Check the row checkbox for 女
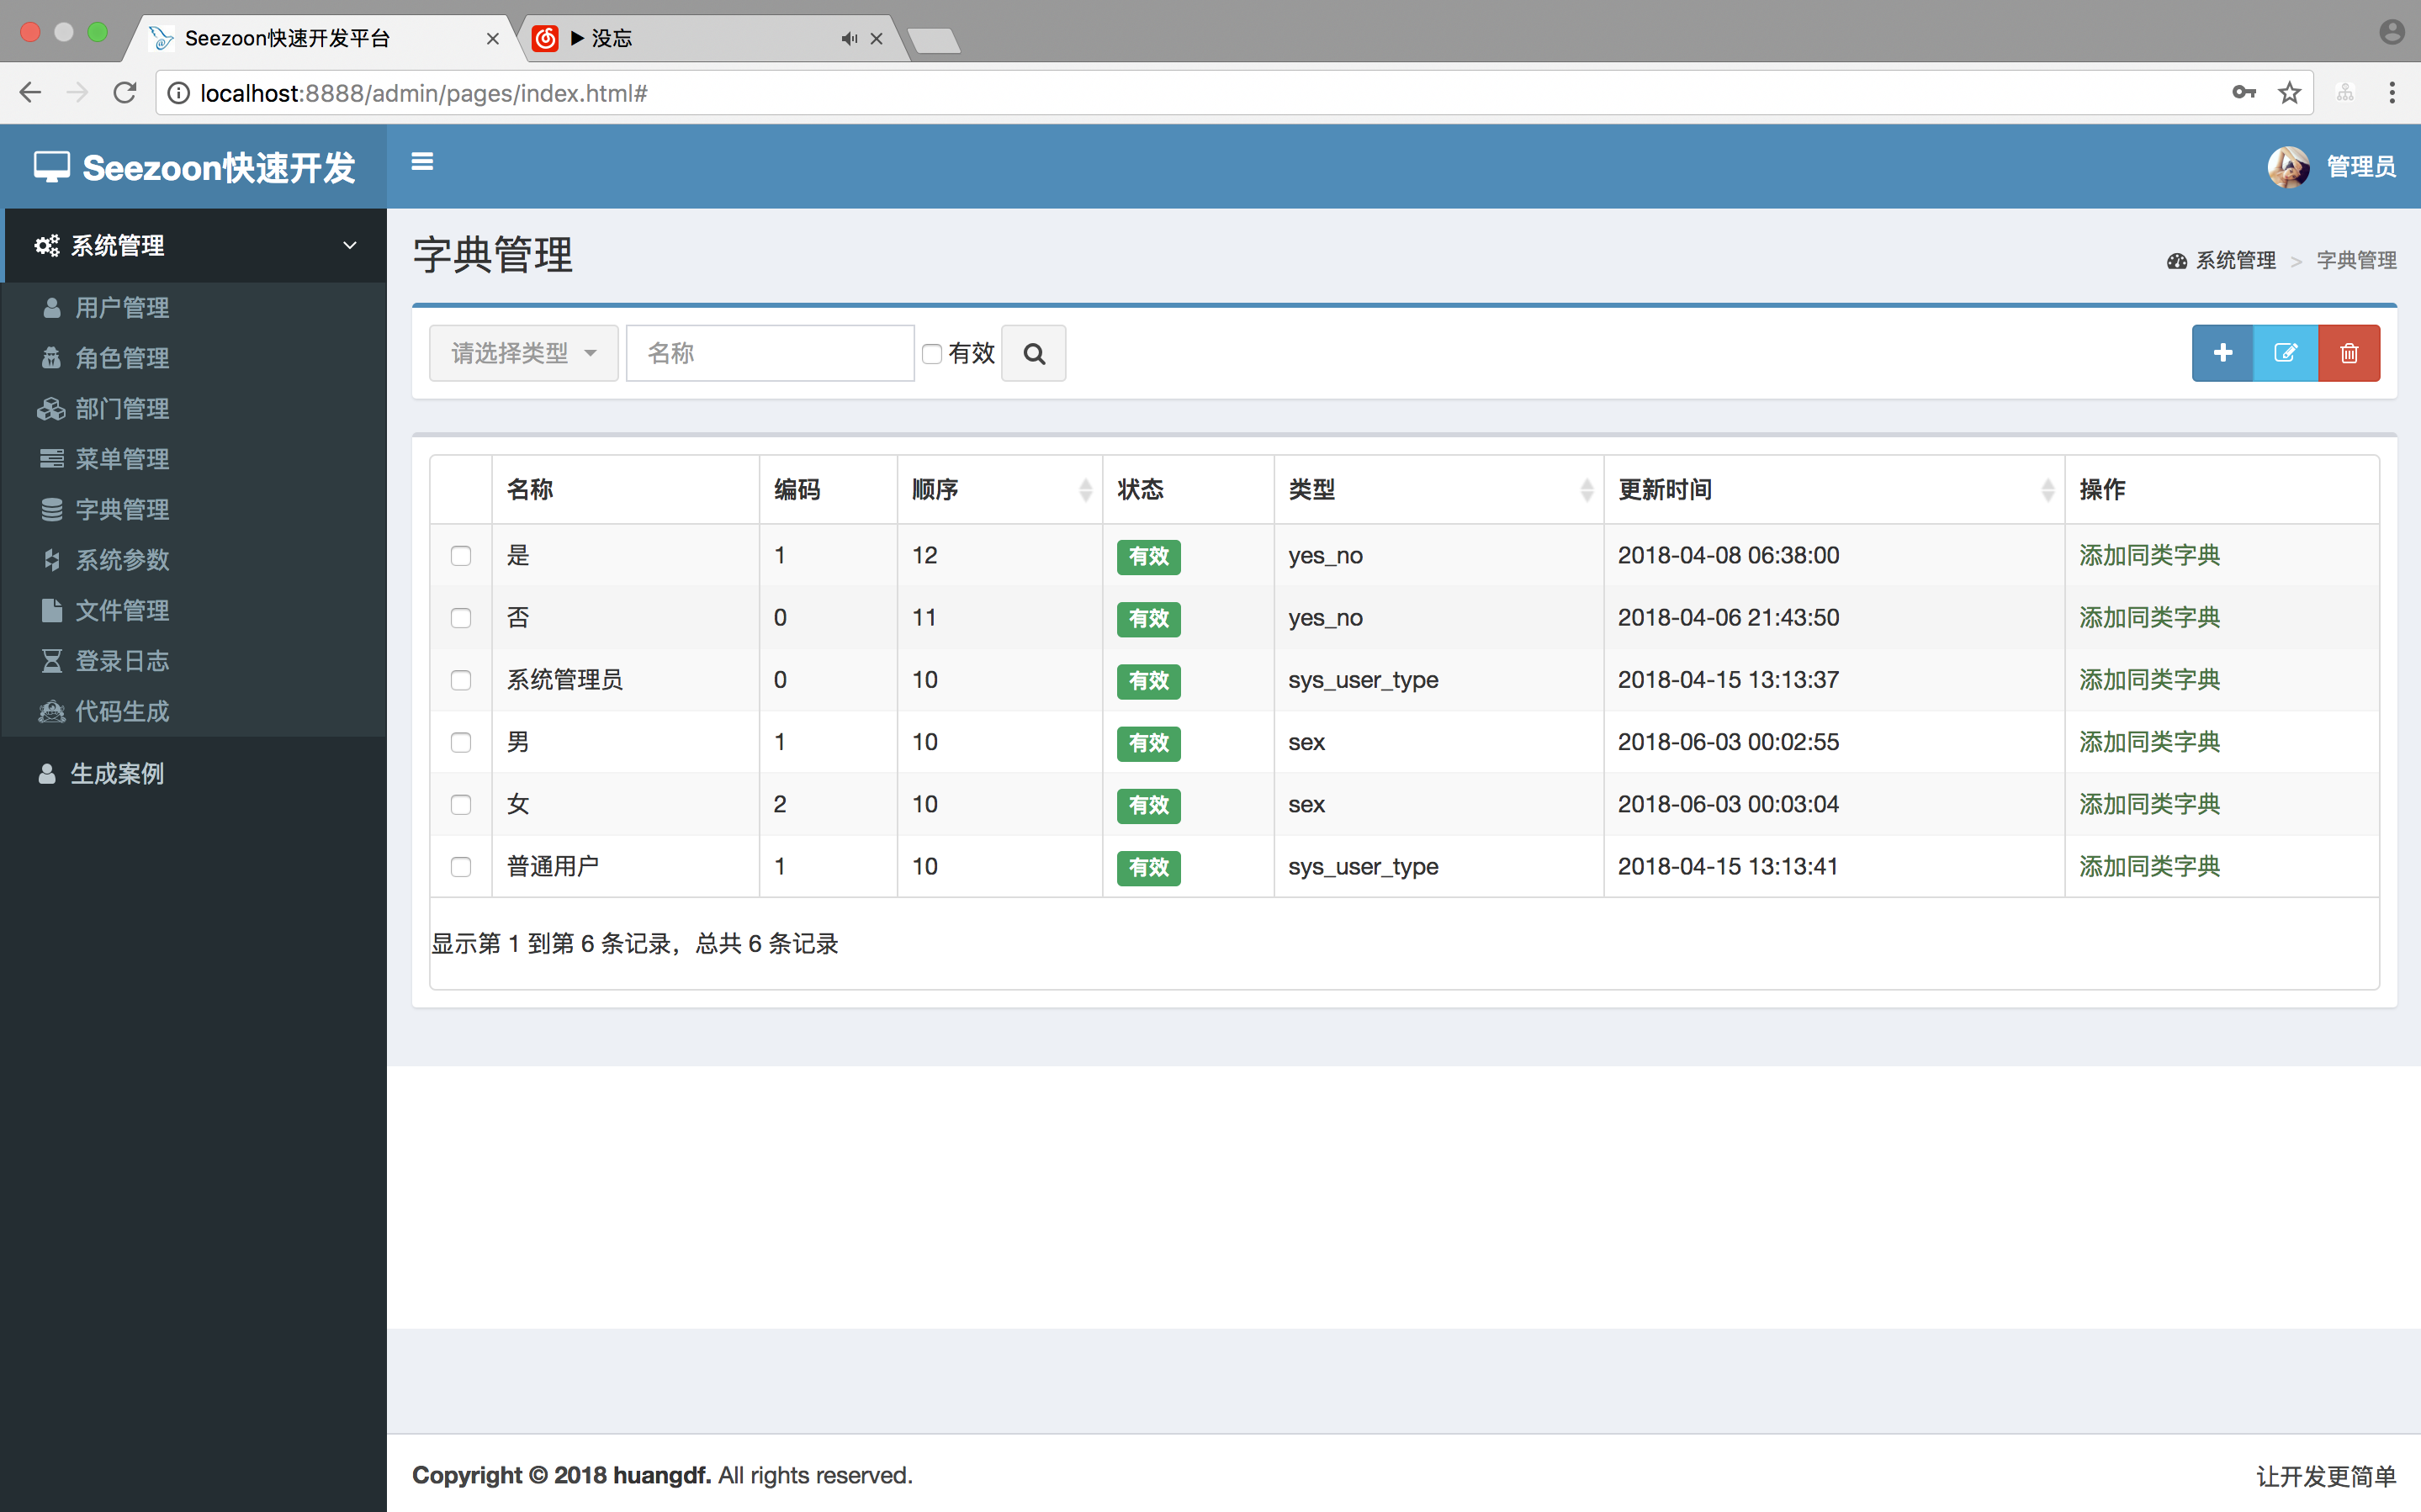 pos(461,804)
